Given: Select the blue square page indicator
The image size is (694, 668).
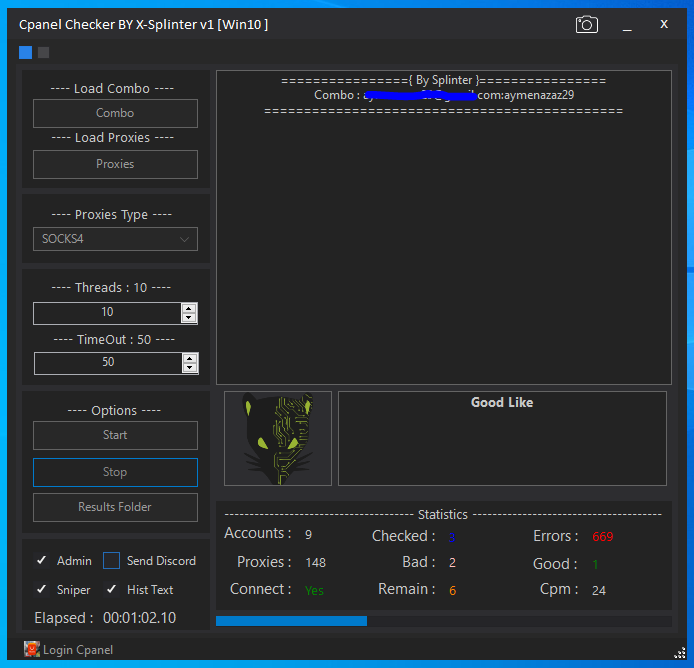Looking at the screenshot, I should click(x=26, y=52).
